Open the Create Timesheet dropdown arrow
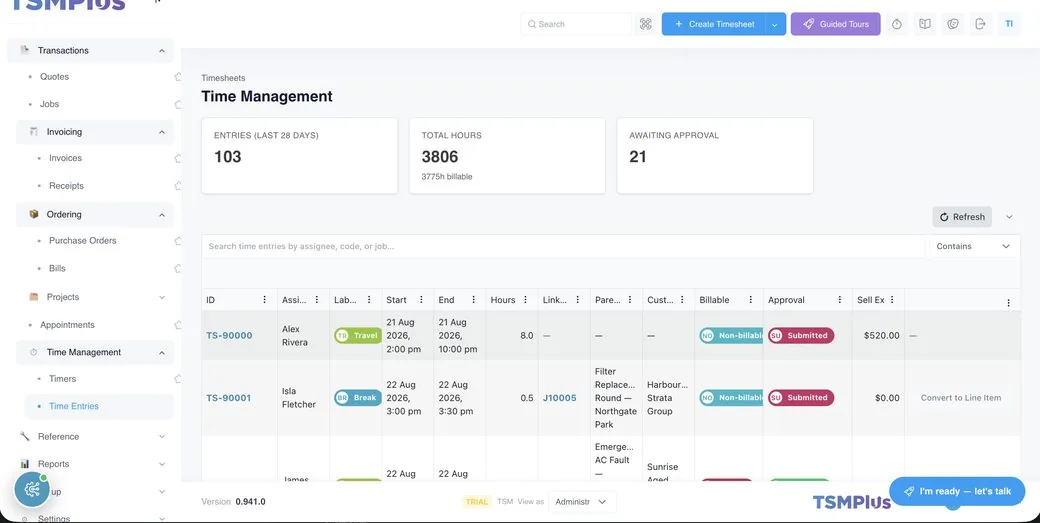1040x523 pixels. click(x=775, y=24)
